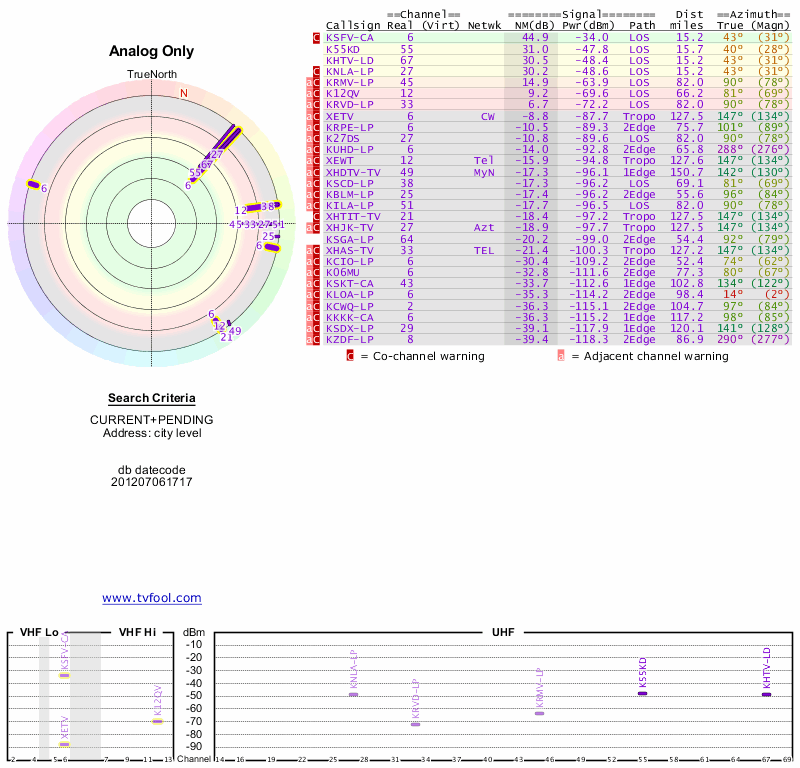Click the KNLA-LP marker in the UHF chart
The height and width of the screenshot is (768, 800).
[x=354, y=695]
